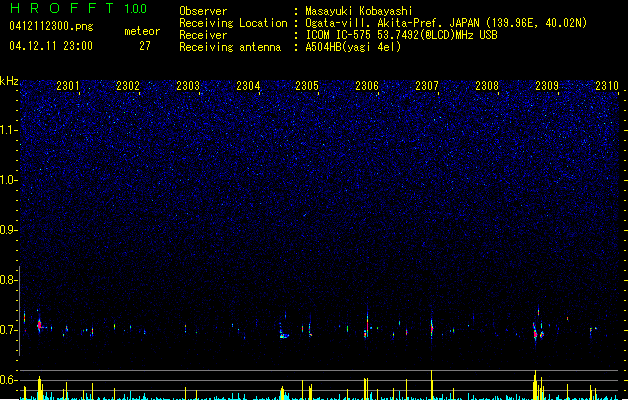The height and width of the screenshot is (400, 629).
Task: Click the 2304 time marker
Action: pos(248,86)
